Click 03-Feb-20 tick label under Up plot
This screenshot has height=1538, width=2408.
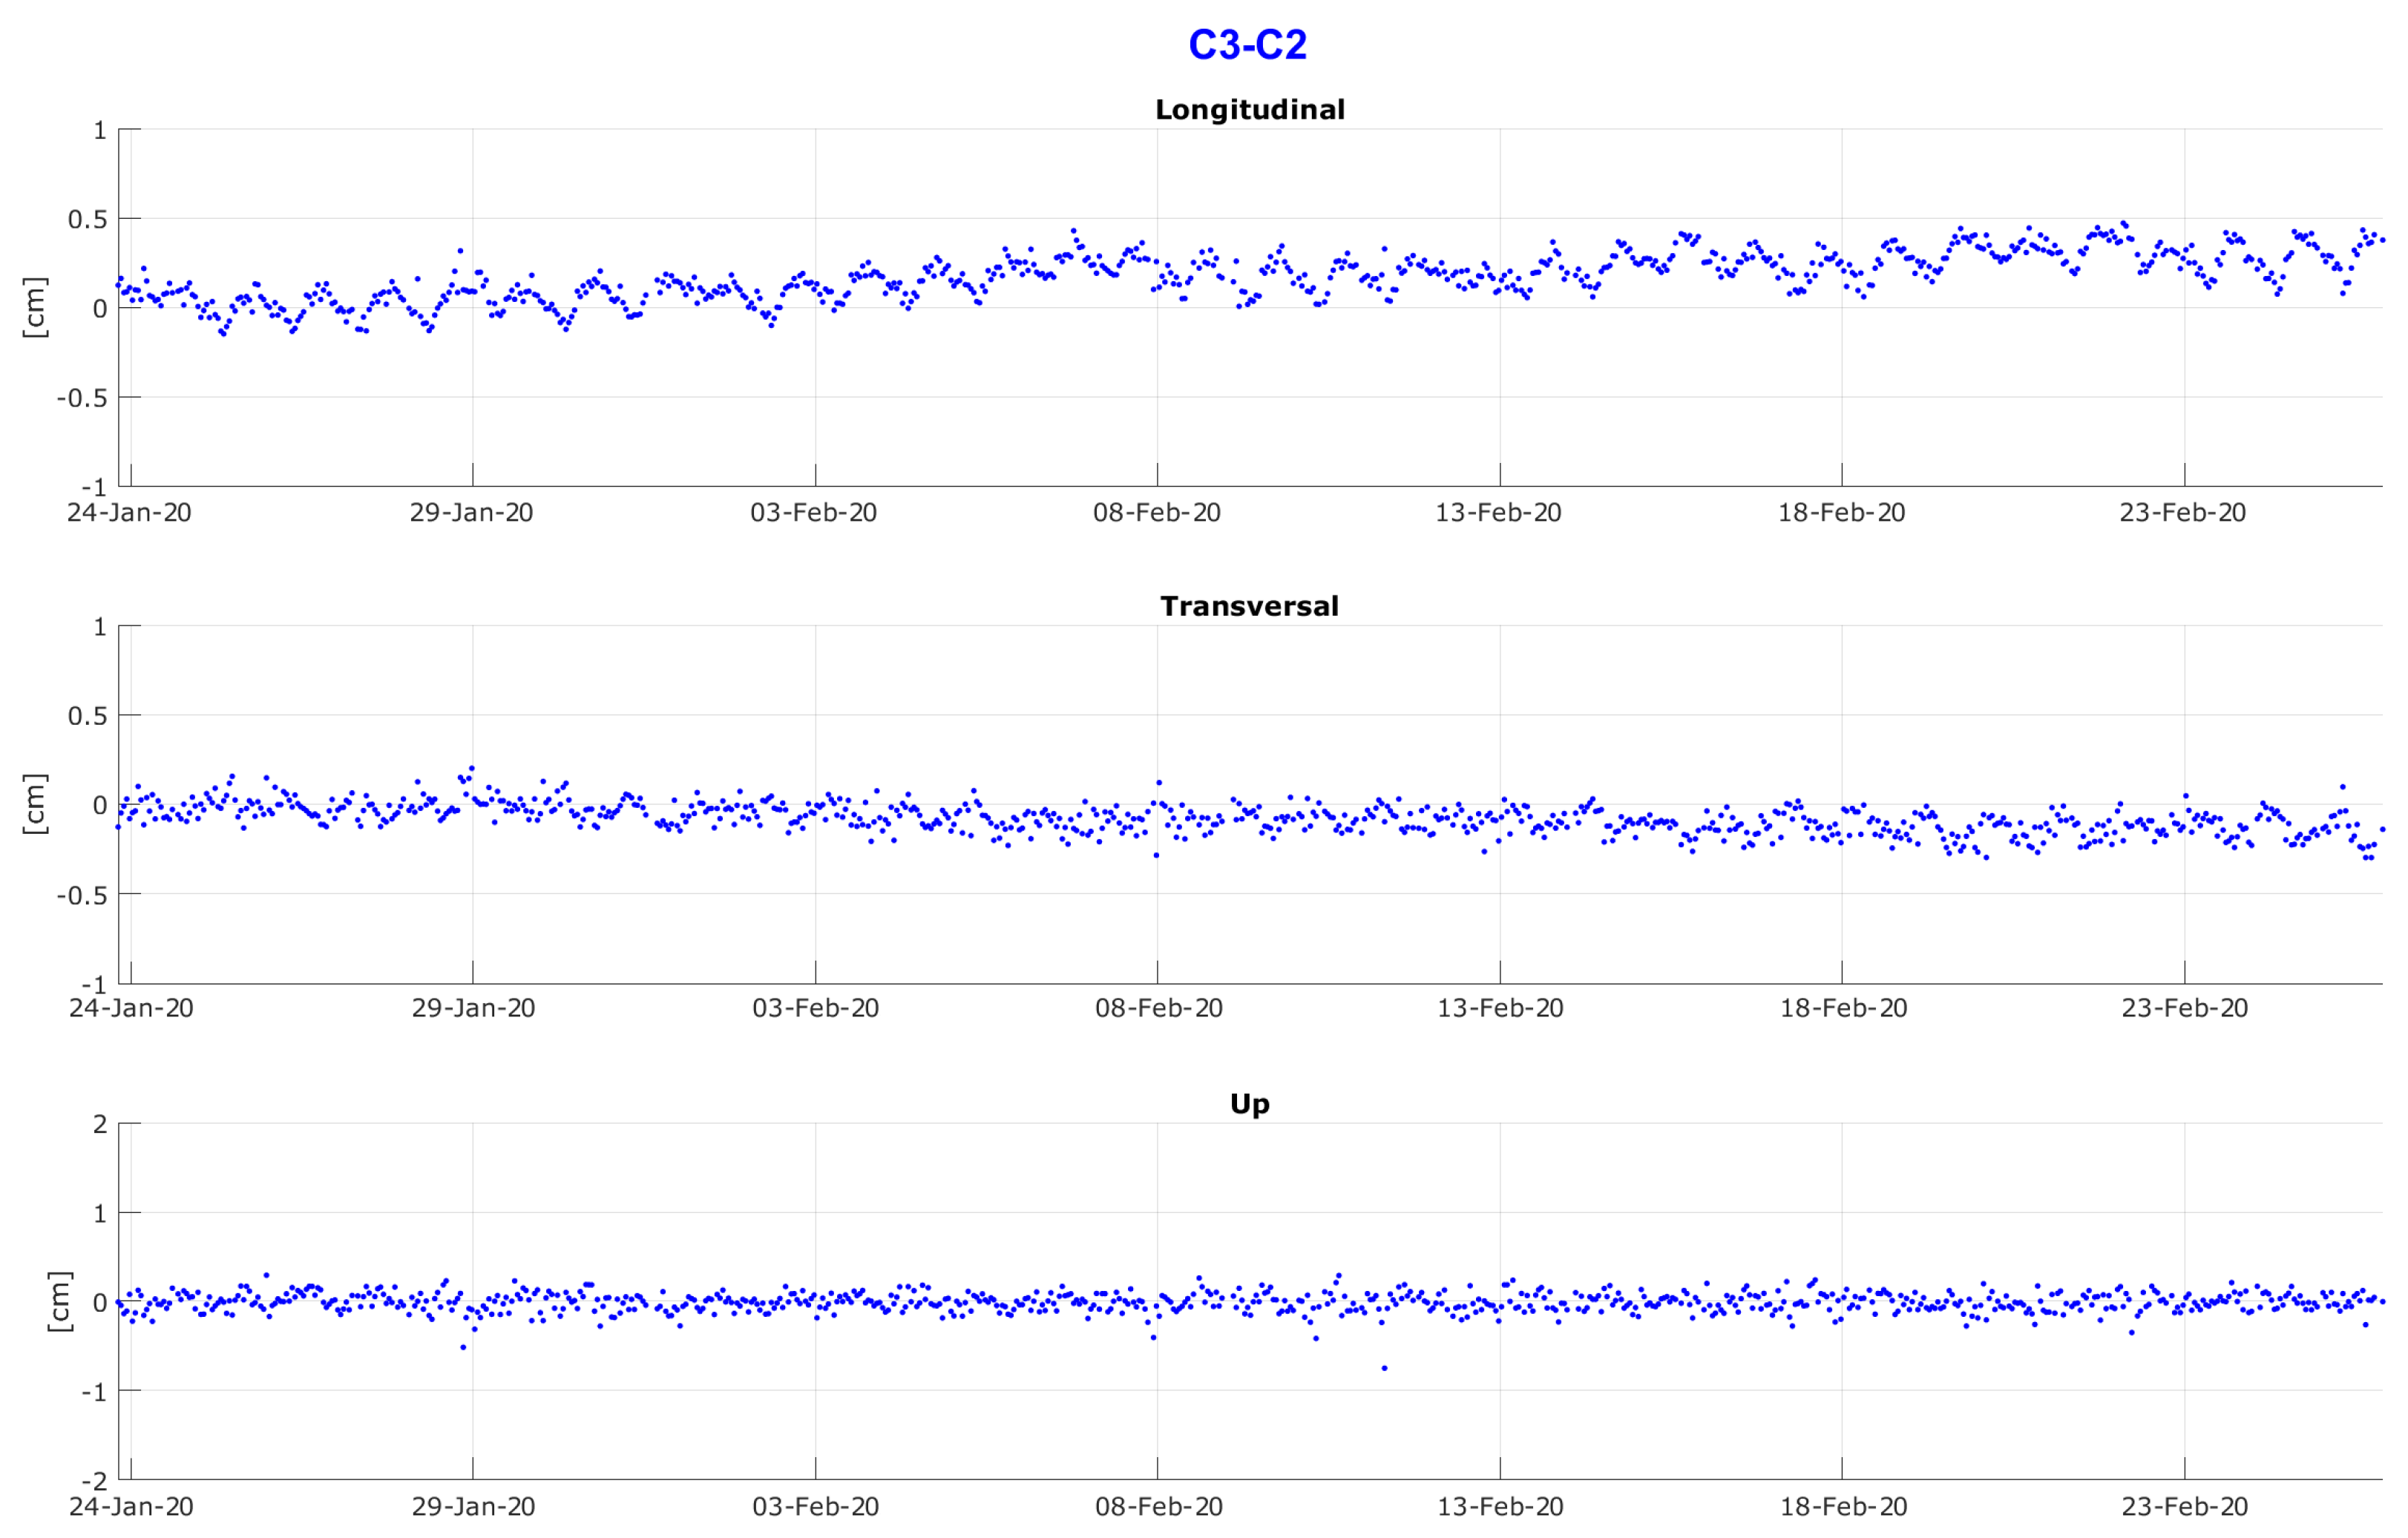[815, 1507]
